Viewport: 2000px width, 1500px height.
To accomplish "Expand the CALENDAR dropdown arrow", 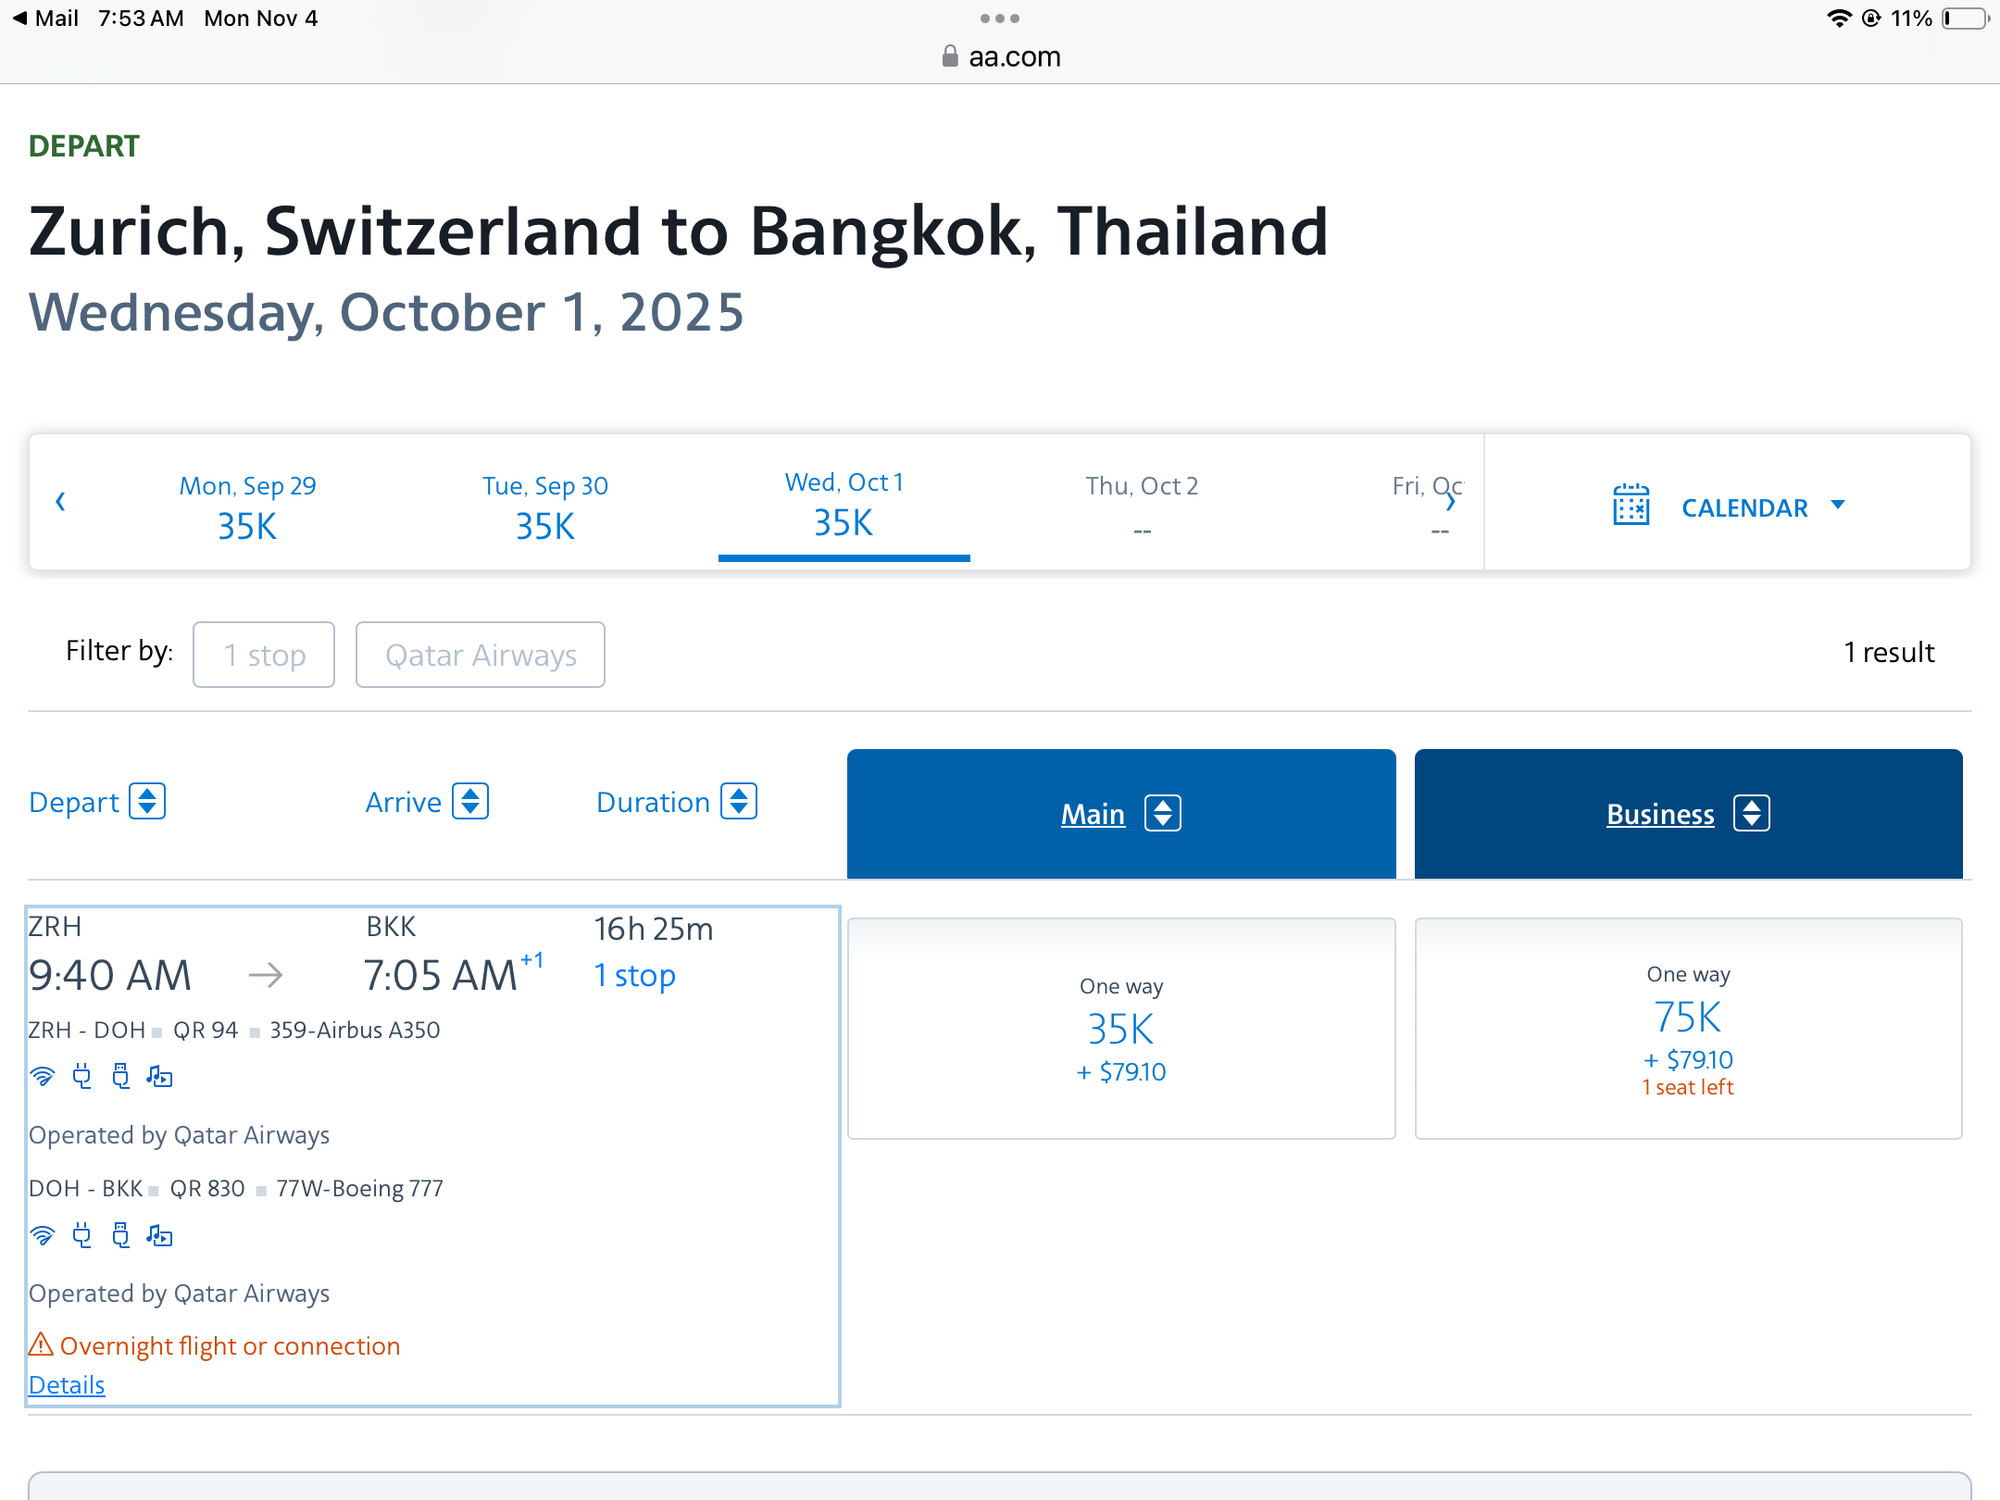I will [1838, 505].
